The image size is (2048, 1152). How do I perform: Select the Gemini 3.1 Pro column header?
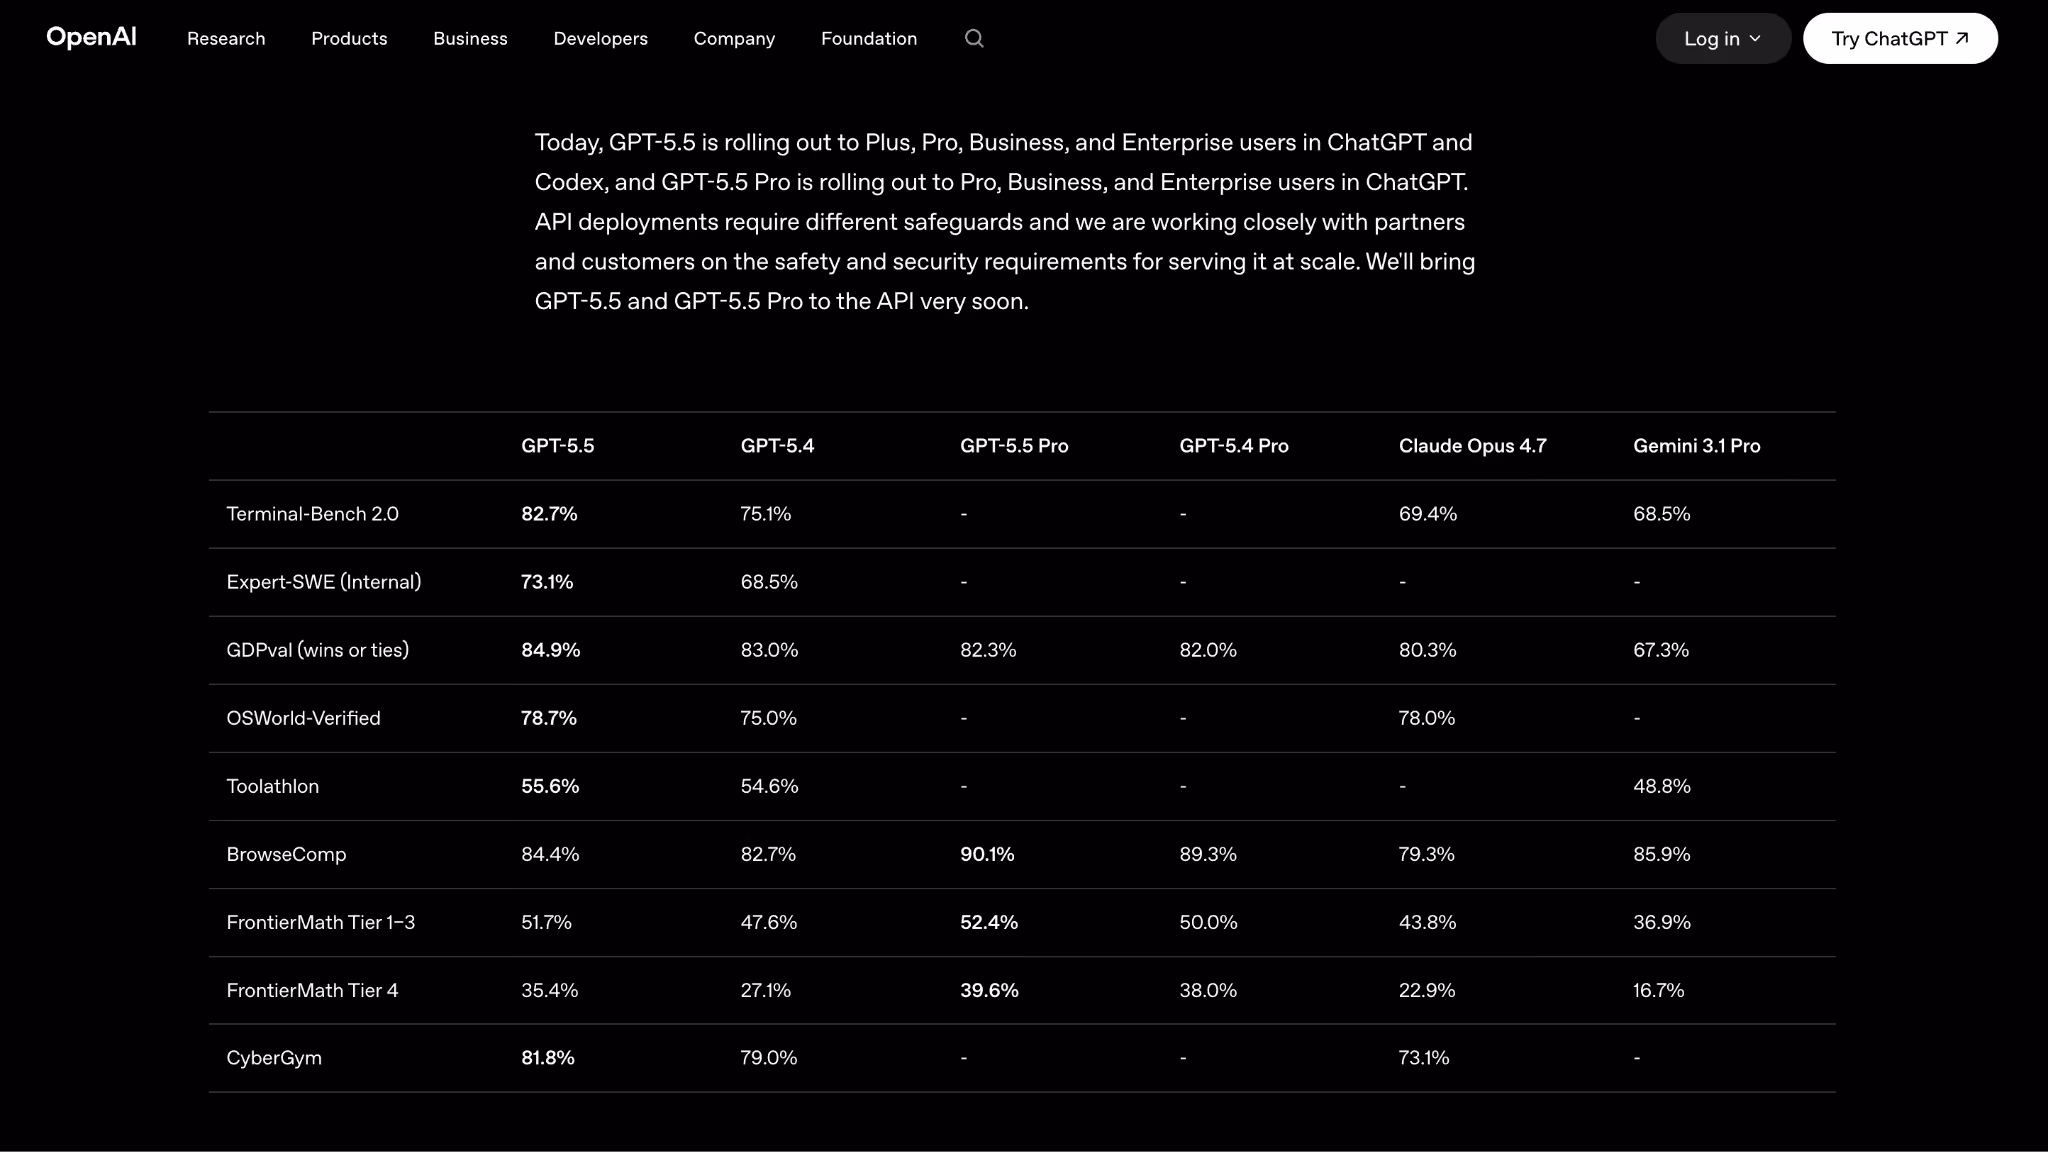pos(1696,446)
